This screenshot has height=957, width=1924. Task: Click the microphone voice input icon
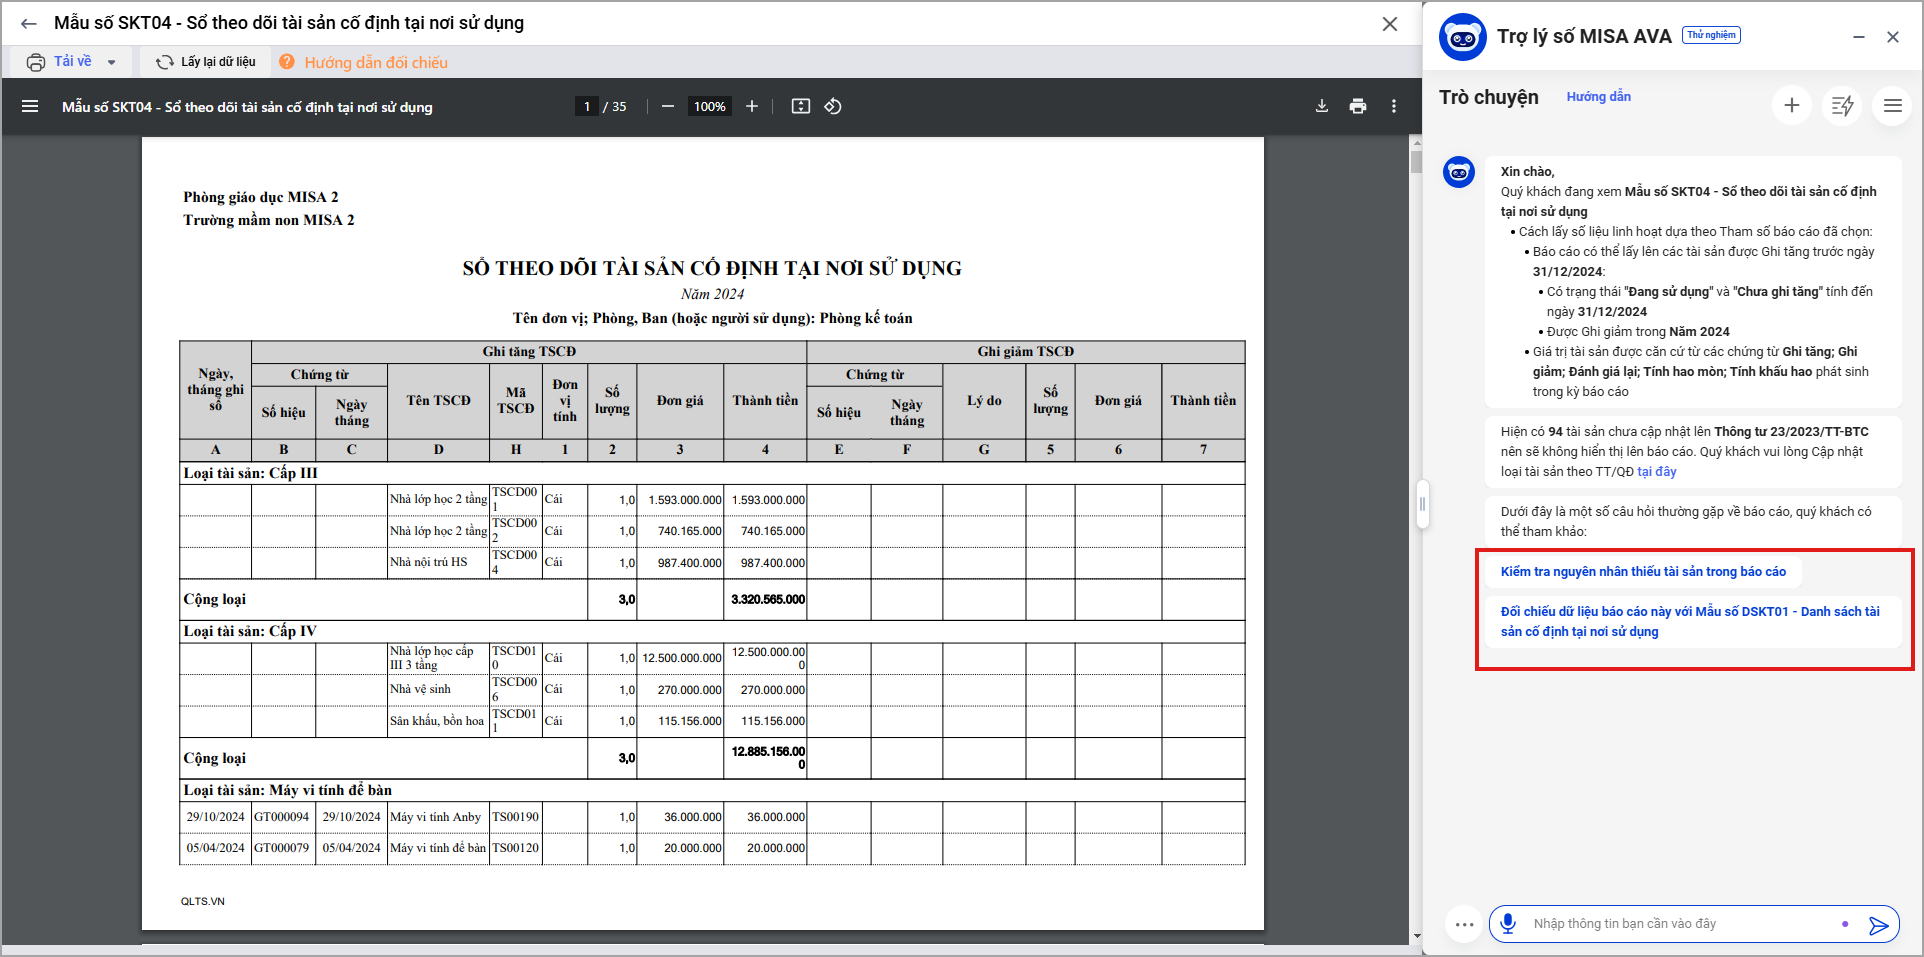(1508, 924)
